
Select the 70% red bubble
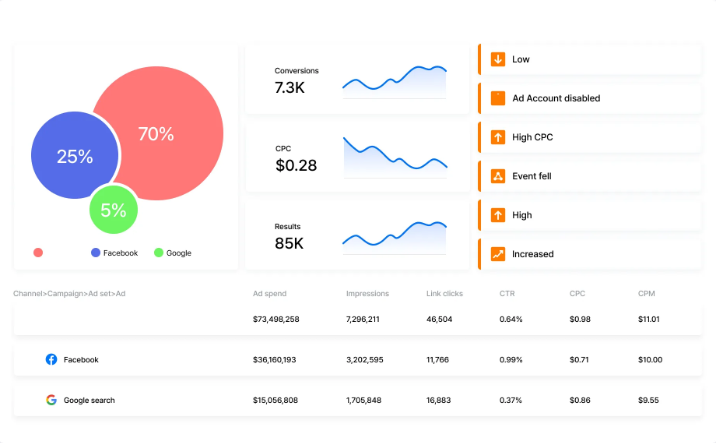(158, 133)
